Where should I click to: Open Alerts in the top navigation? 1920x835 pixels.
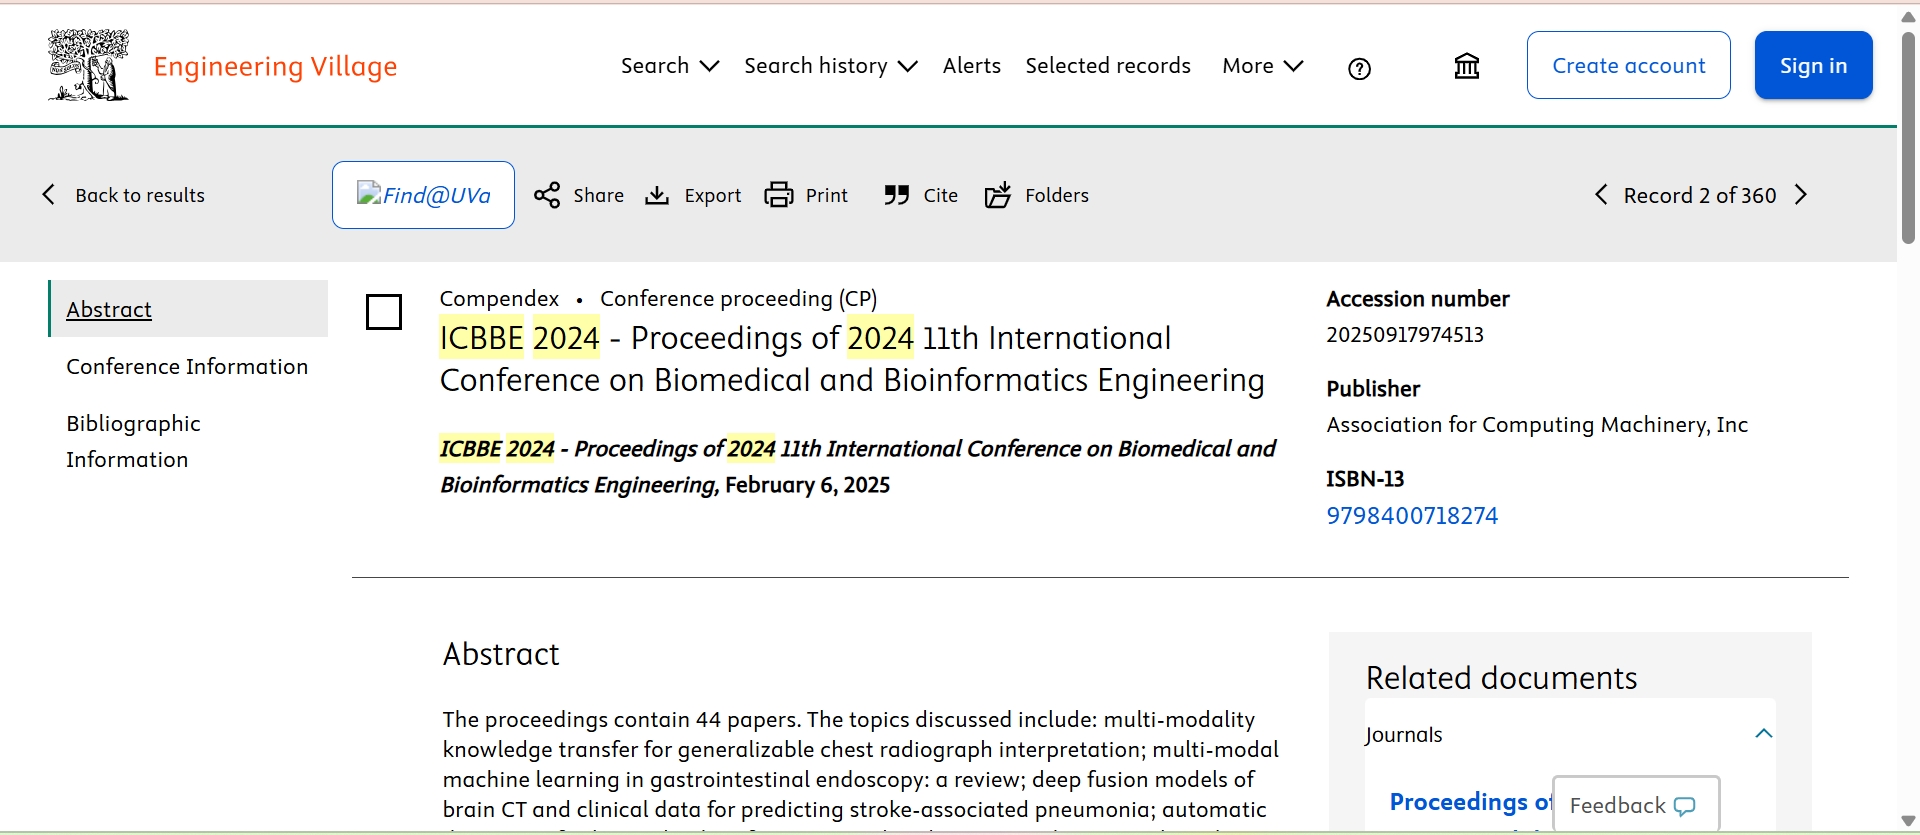972,66
